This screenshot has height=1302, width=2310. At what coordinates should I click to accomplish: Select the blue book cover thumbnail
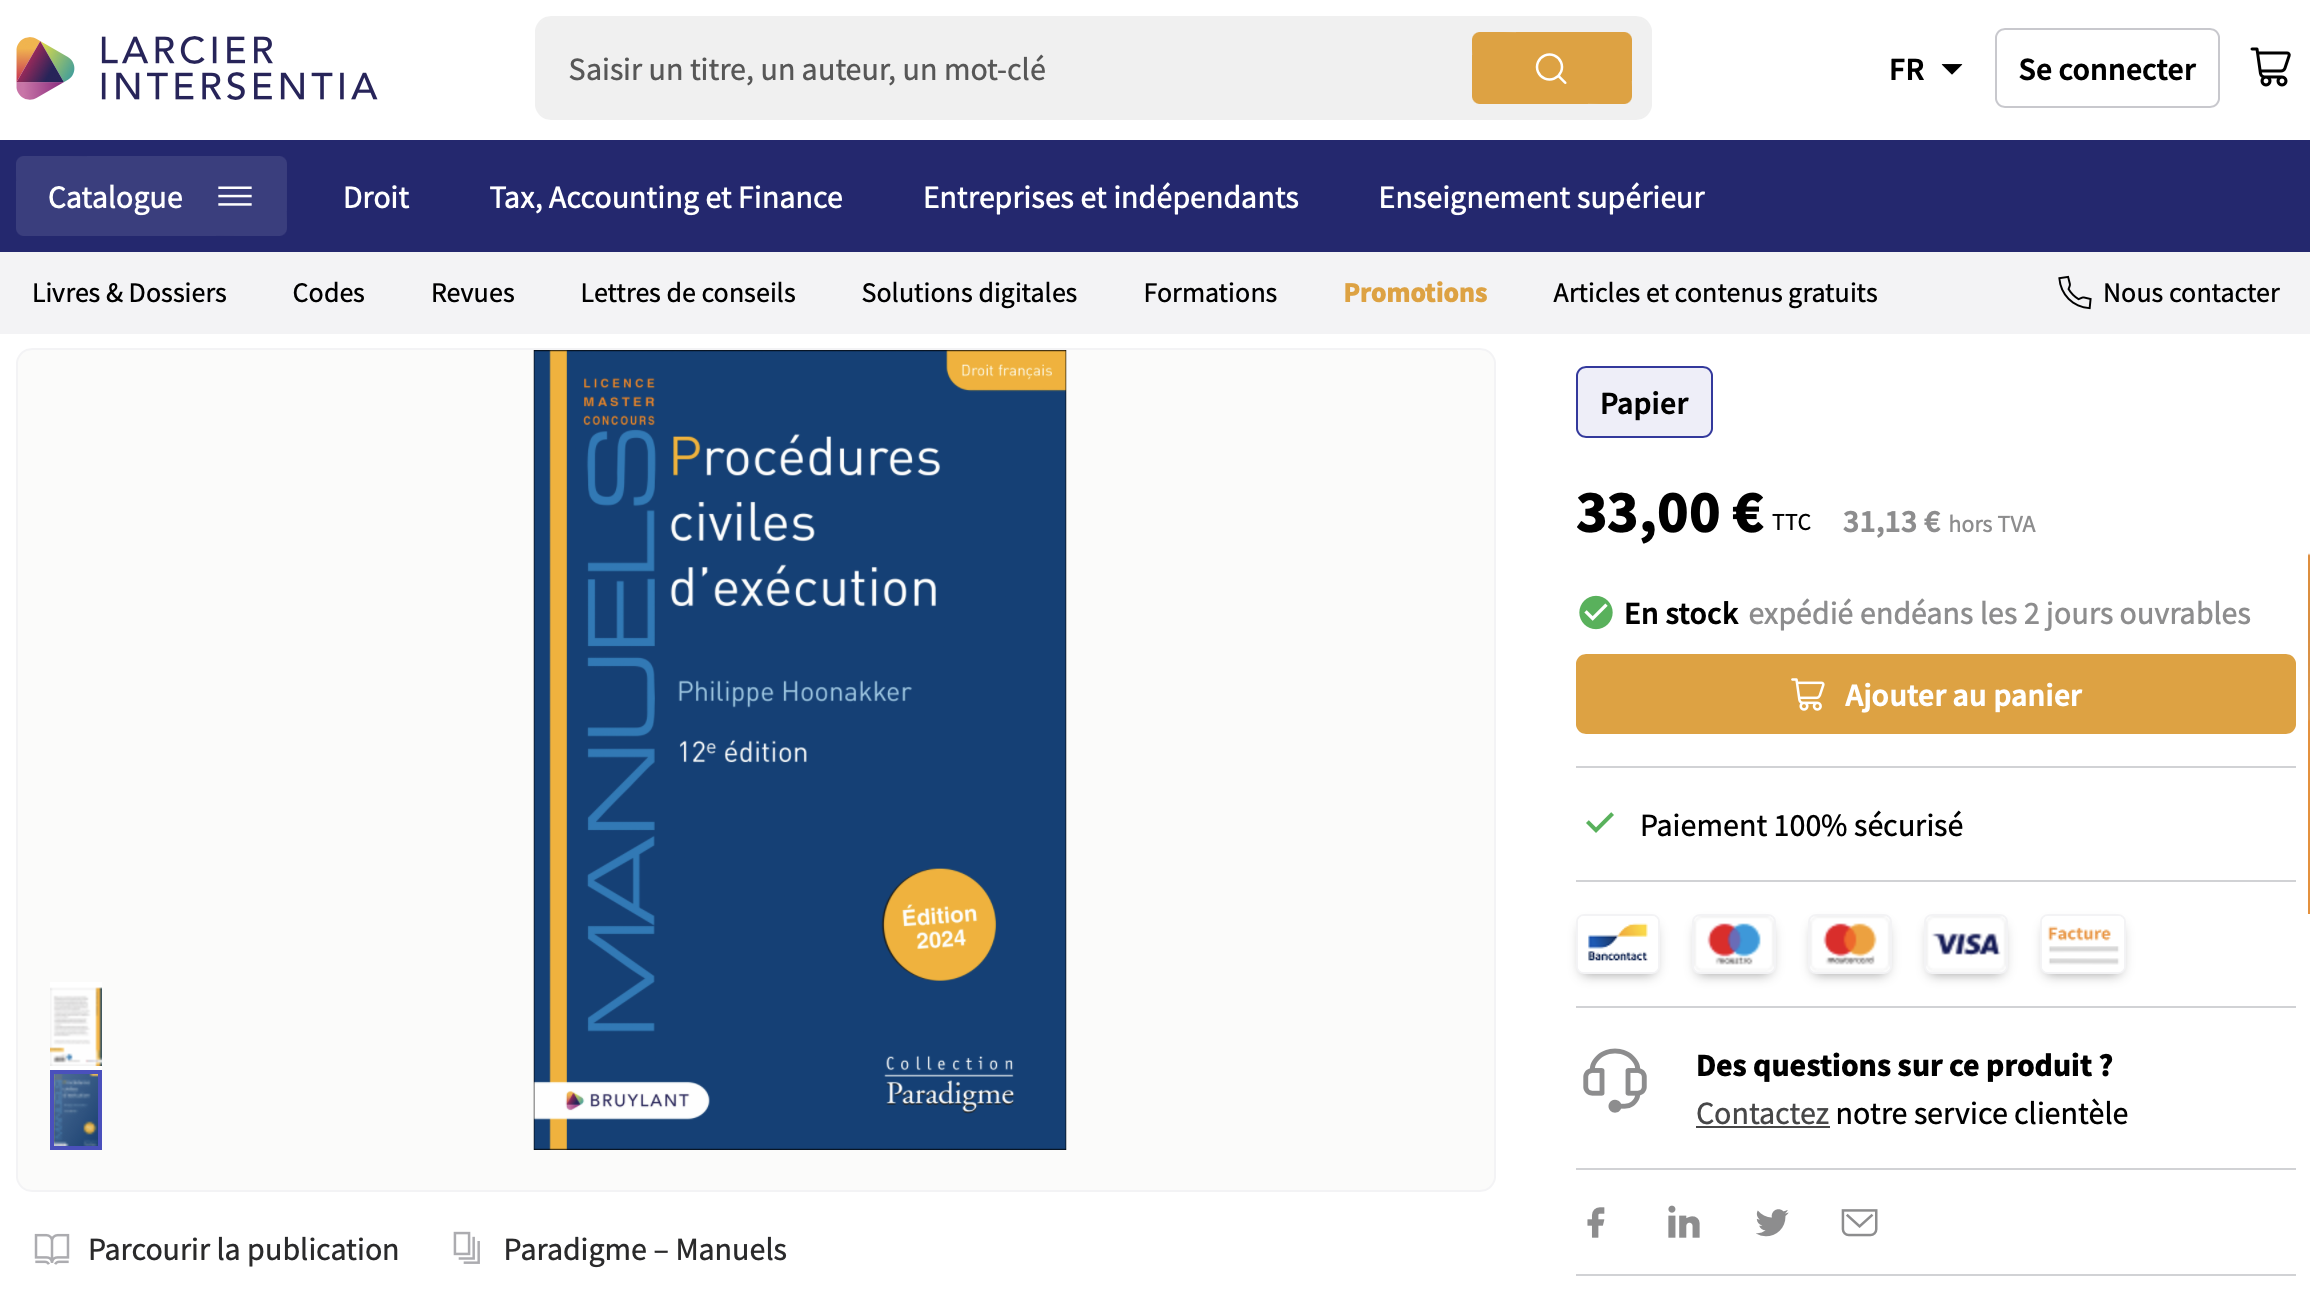76,1110
